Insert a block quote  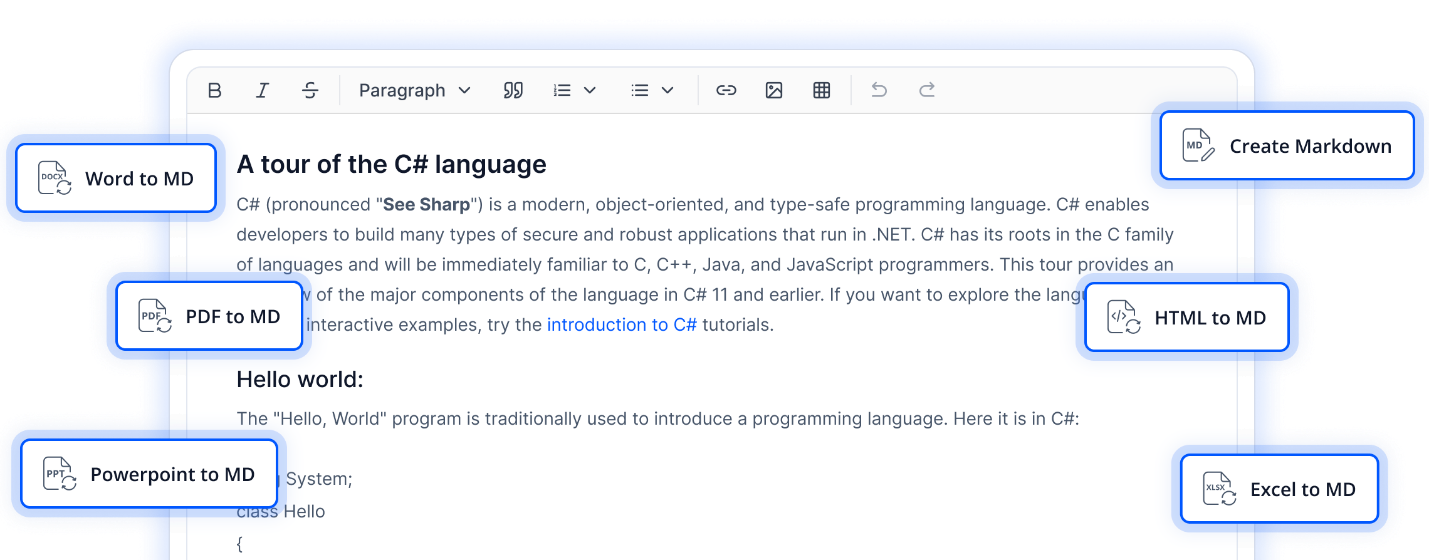513,90
